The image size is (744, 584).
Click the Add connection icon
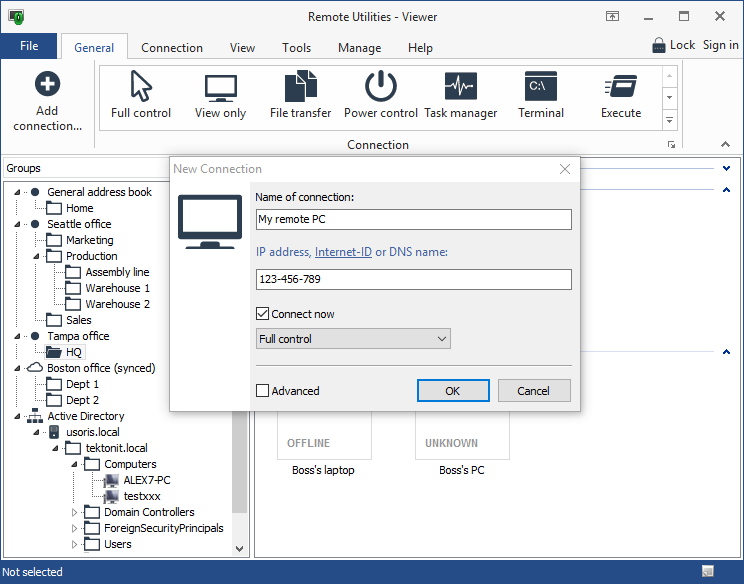(x=47, y=85)
